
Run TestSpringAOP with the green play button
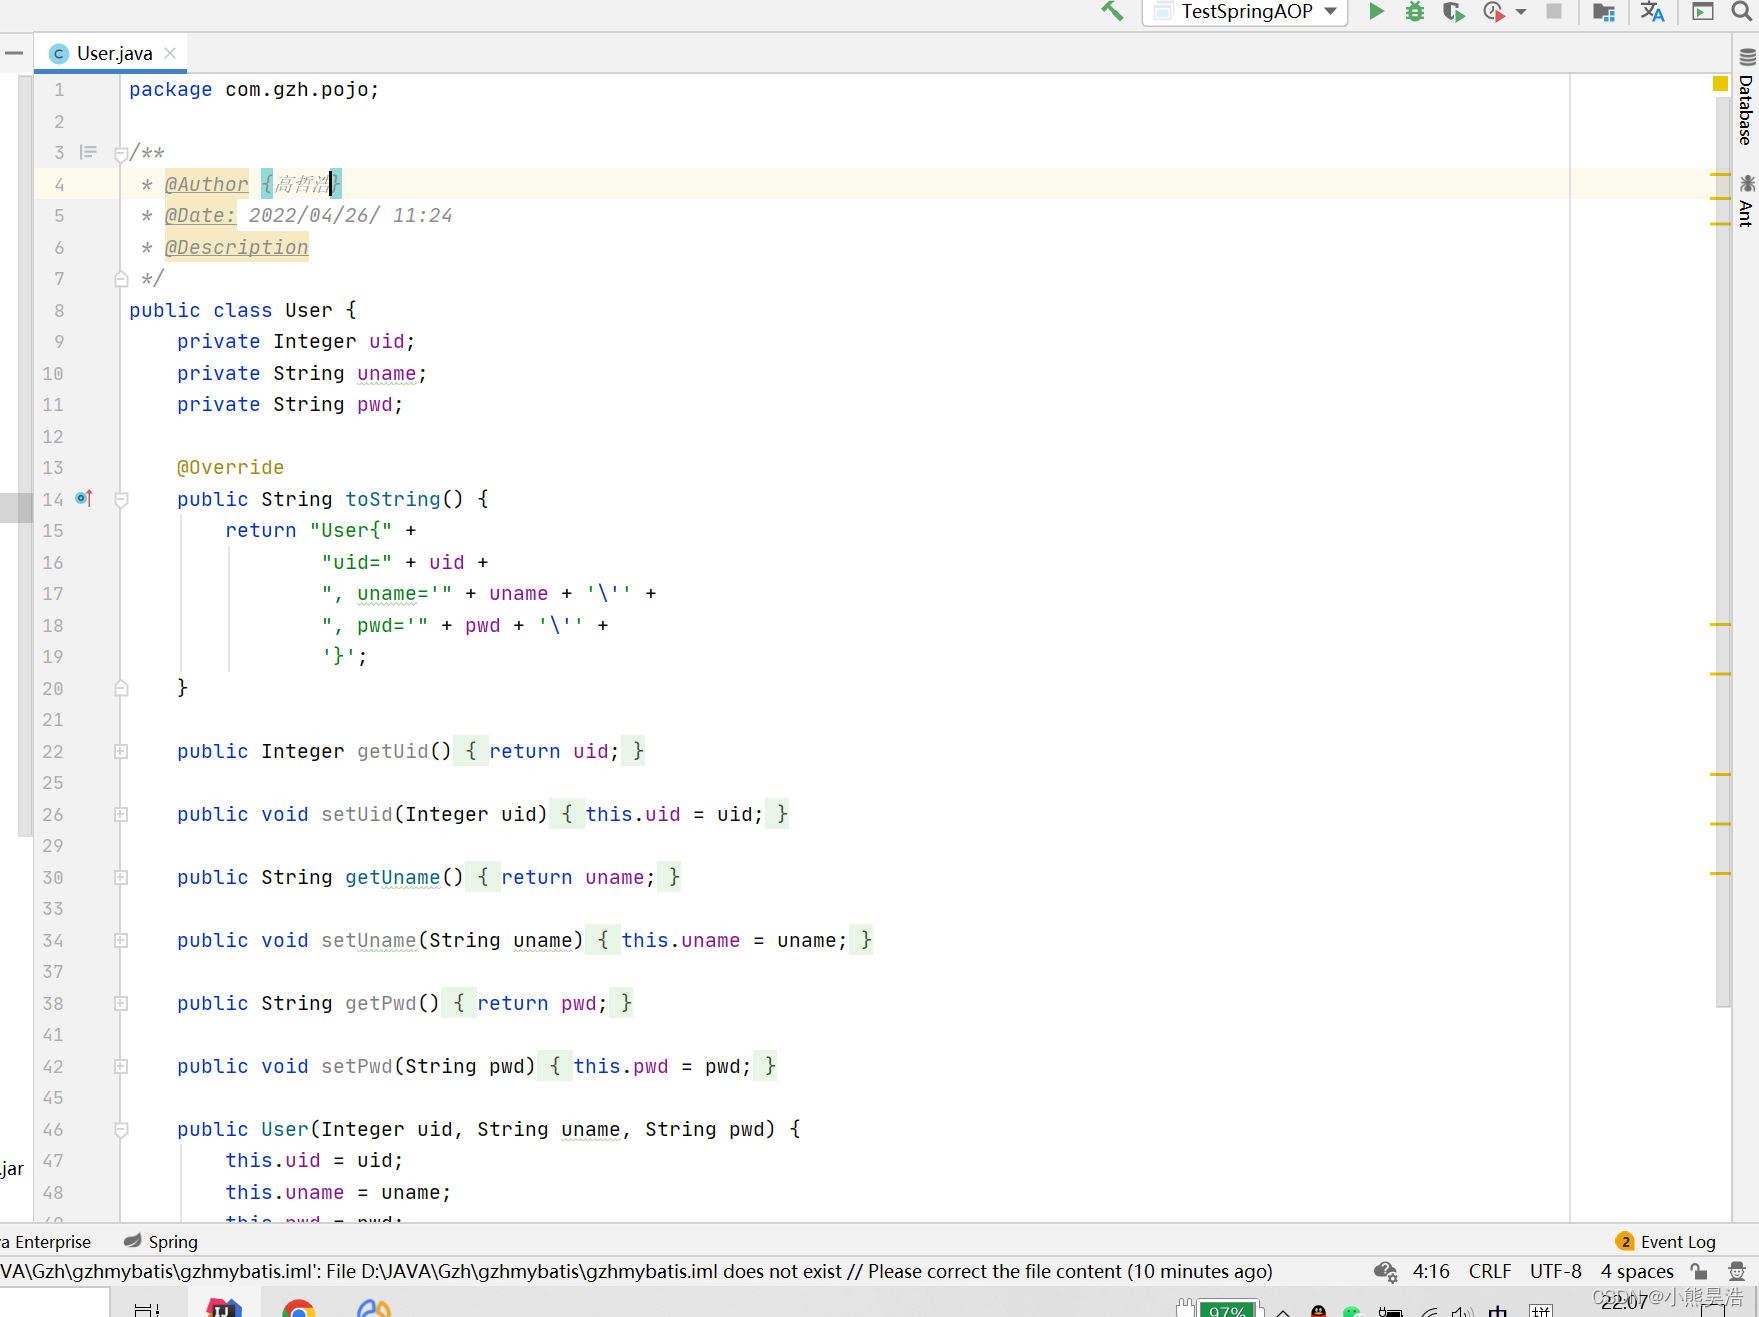coord(1377,11)
